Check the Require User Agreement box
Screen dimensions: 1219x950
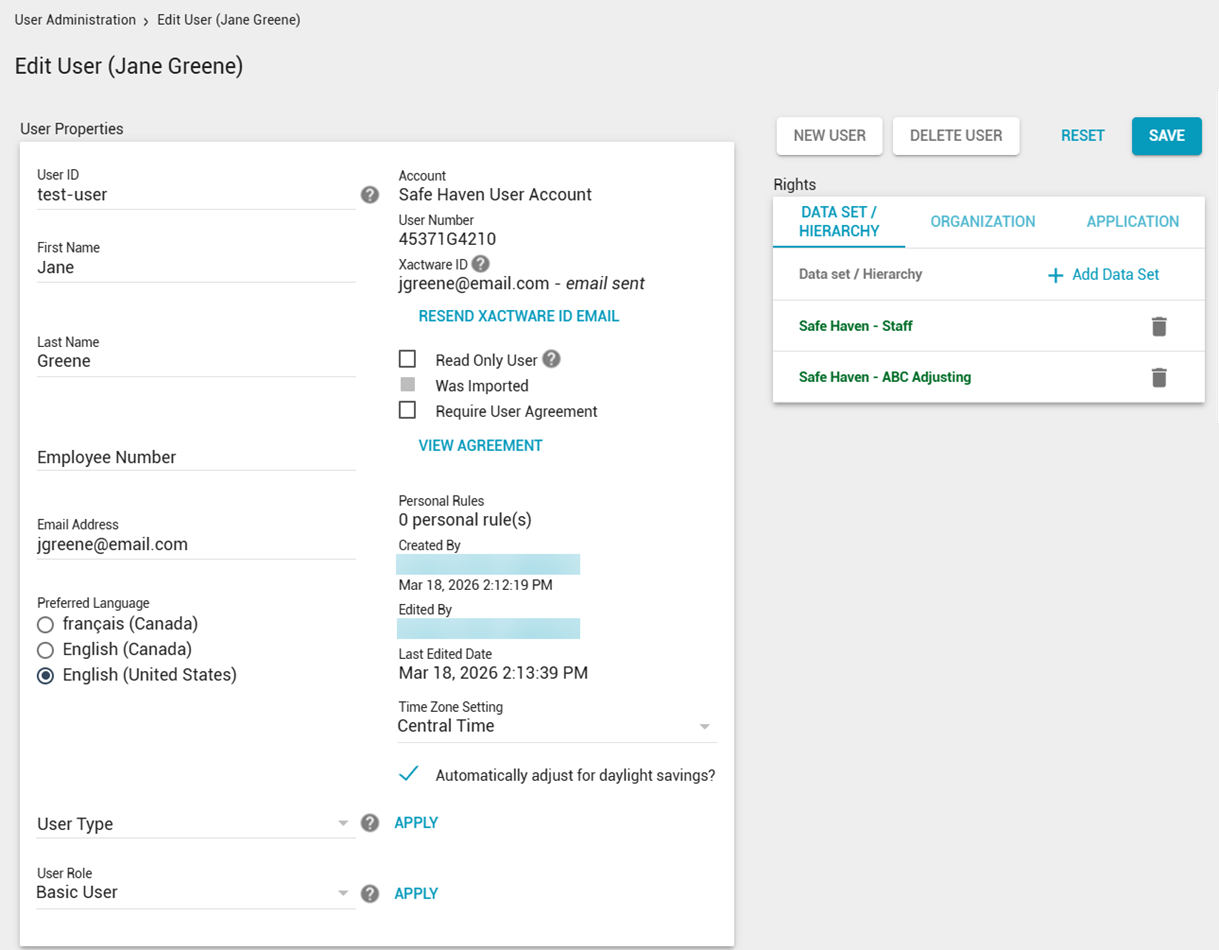coord(408,410)
